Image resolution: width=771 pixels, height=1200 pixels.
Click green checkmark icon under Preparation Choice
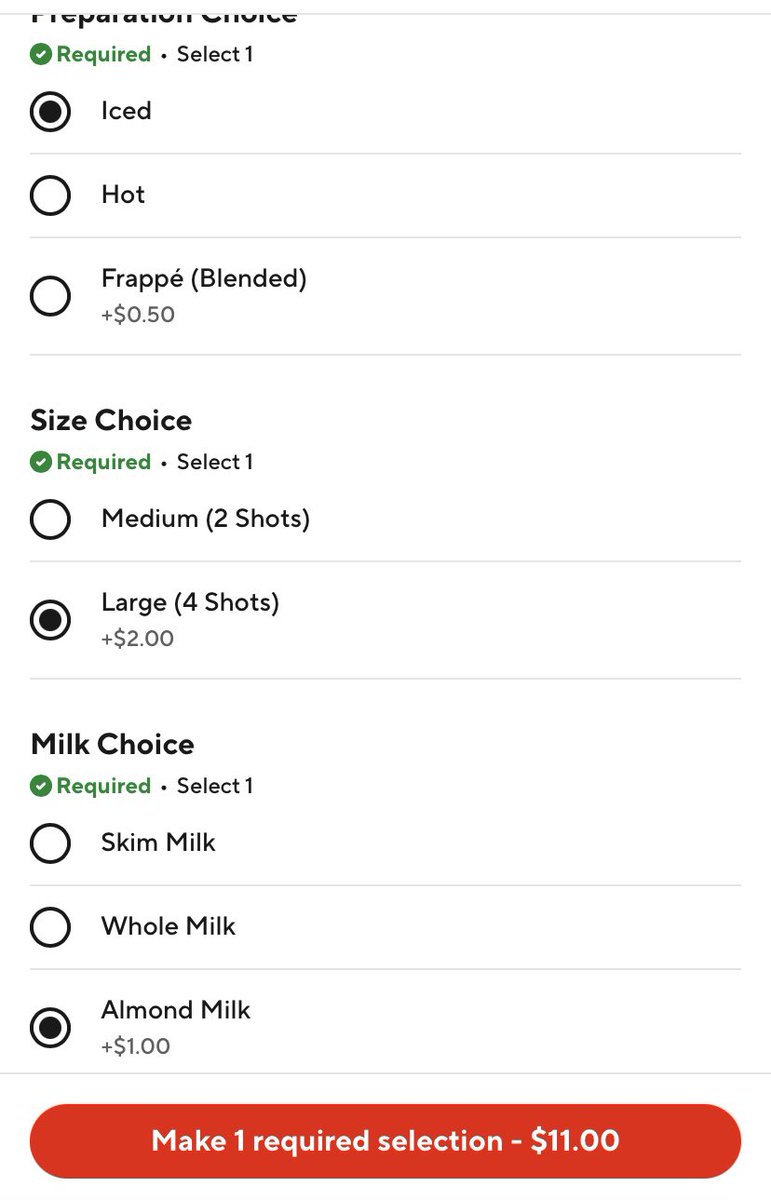point(41,55)
